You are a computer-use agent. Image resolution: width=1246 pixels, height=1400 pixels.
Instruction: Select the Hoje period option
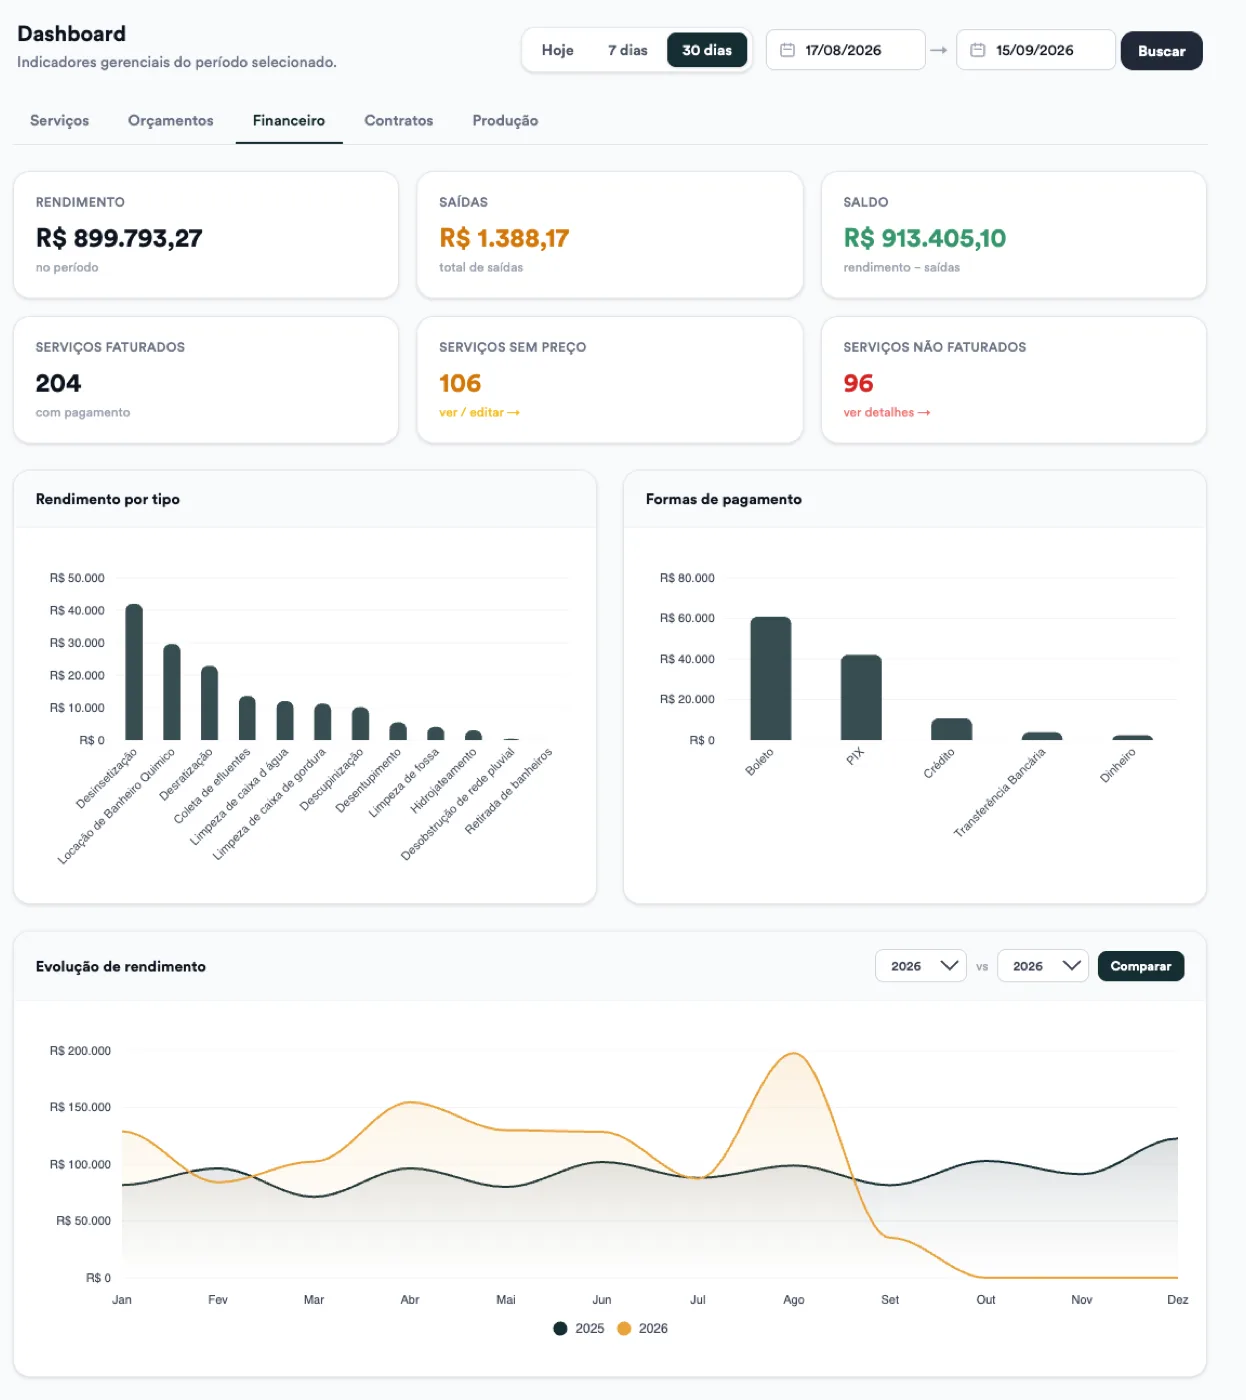point(557,50)
